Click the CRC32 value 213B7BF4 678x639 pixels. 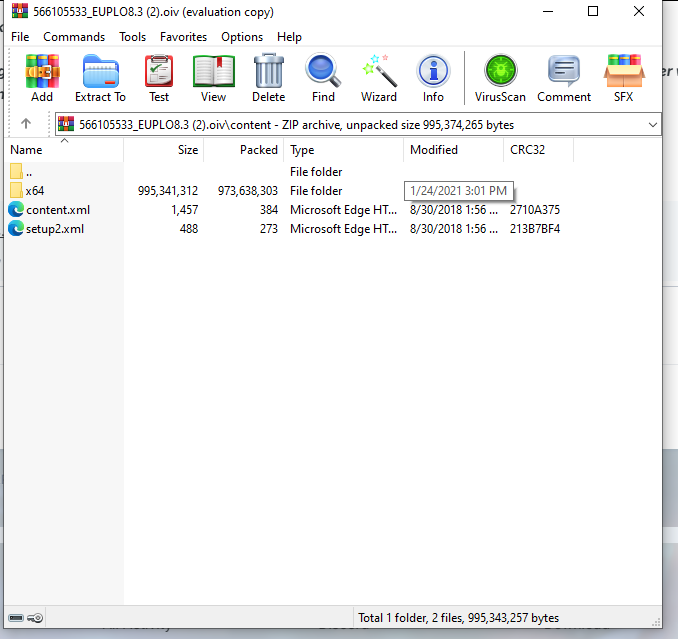(x=535, y=229)
